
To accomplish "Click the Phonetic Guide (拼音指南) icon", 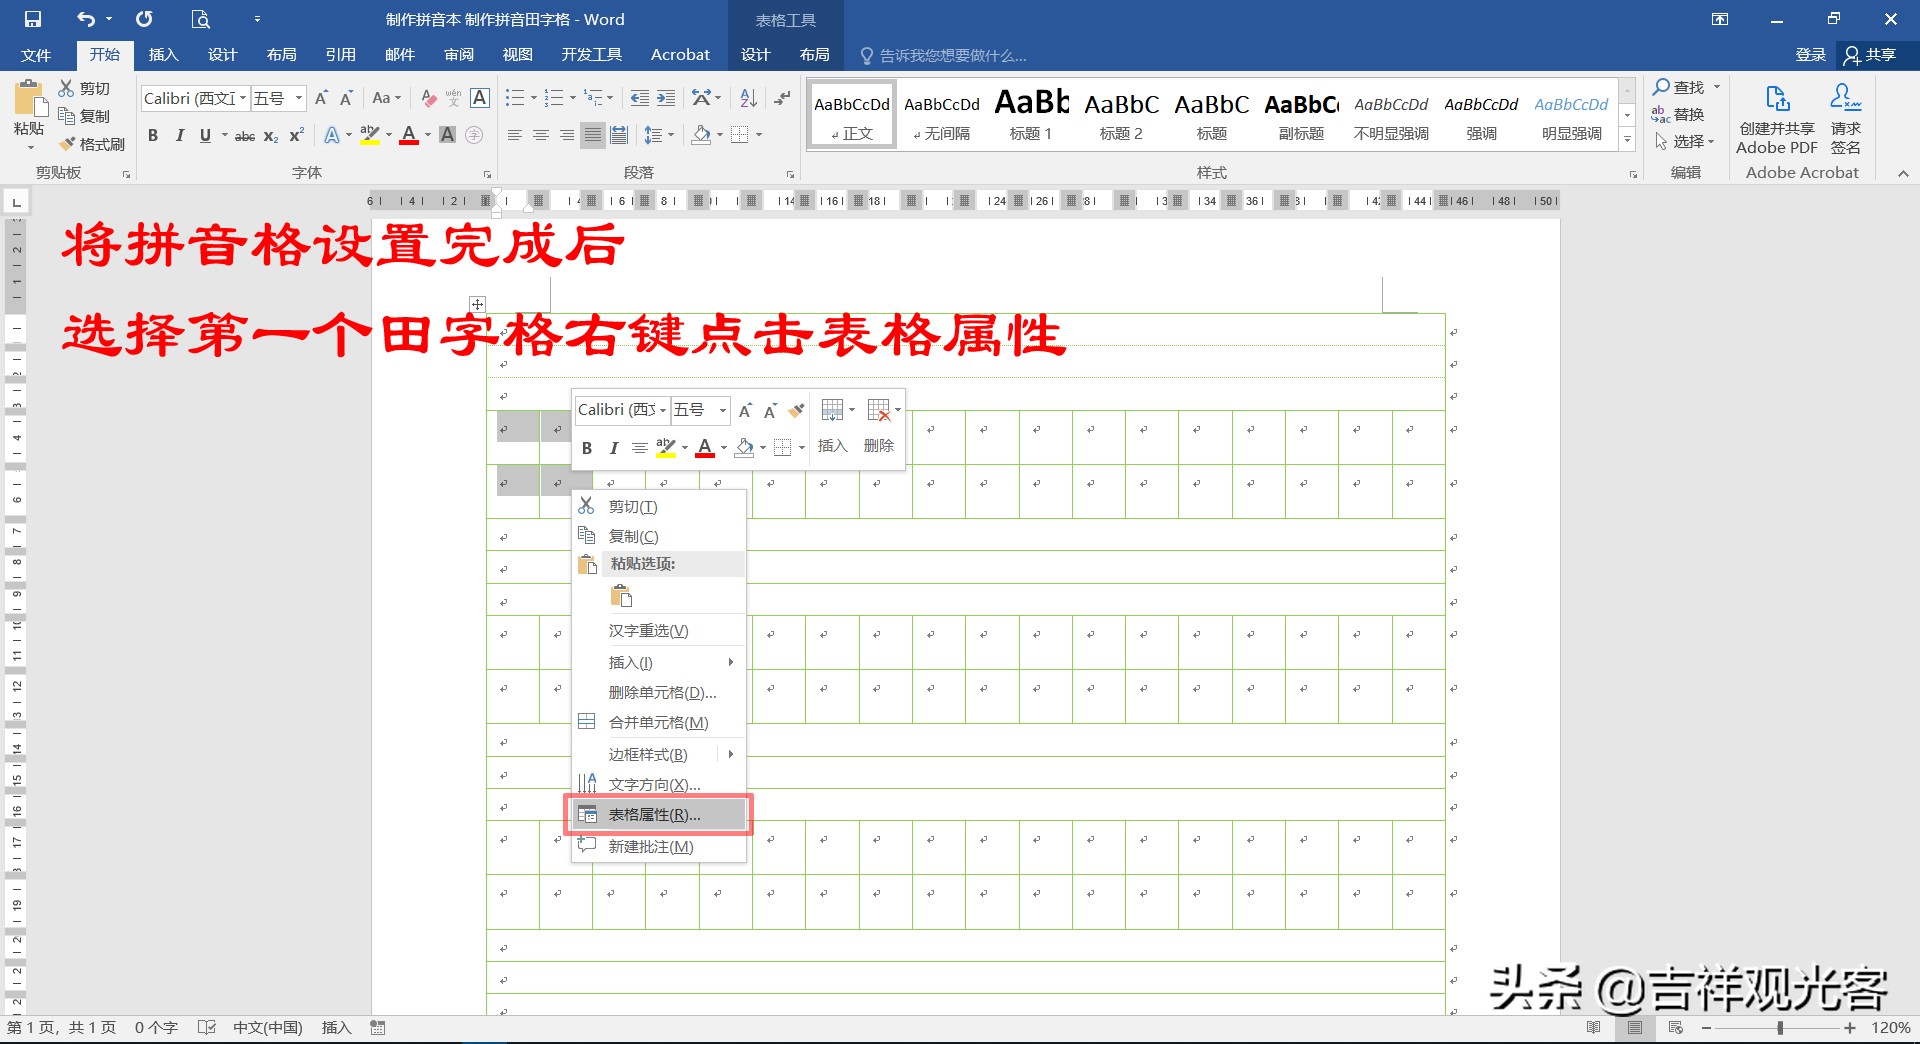I will (453, 98).
